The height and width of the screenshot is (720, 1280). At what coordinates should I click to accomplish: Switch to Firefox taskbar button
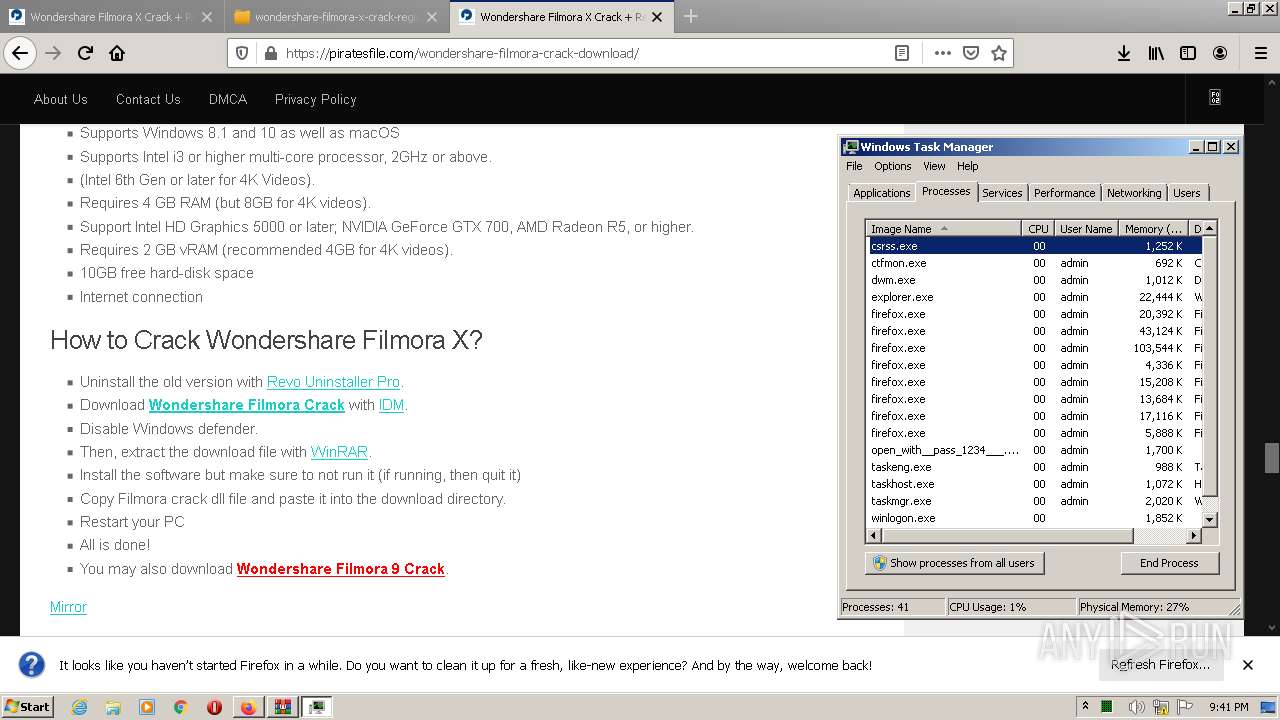point(248,707)
